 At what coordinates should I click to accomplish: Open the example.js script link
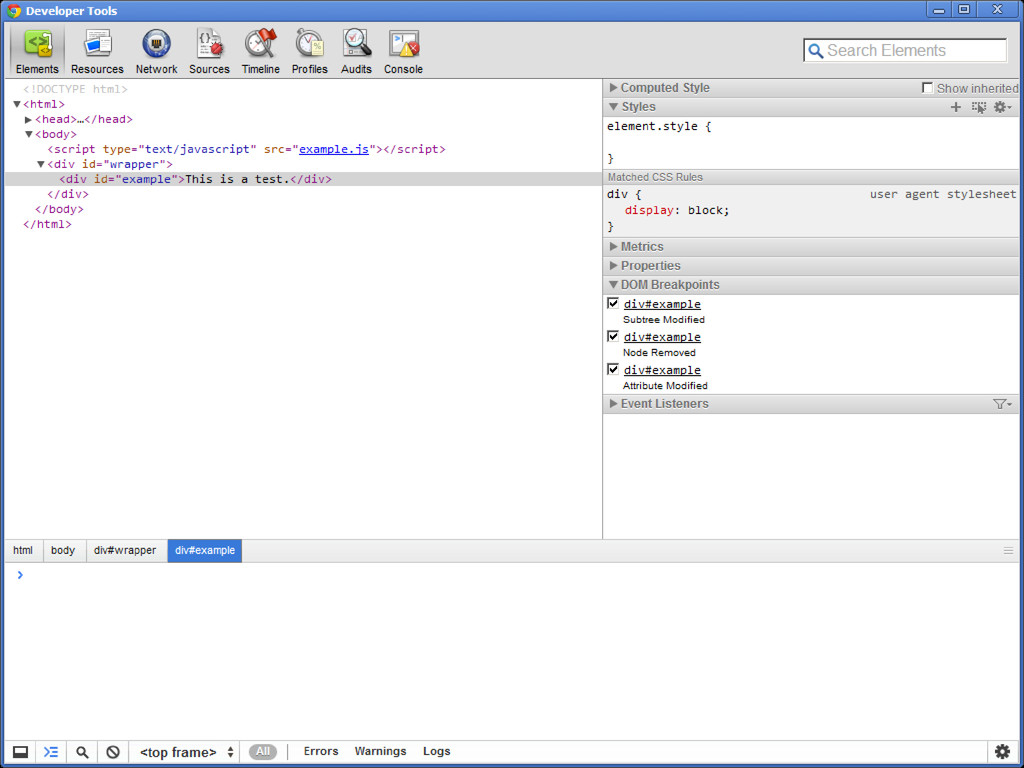tap(334, 149)
